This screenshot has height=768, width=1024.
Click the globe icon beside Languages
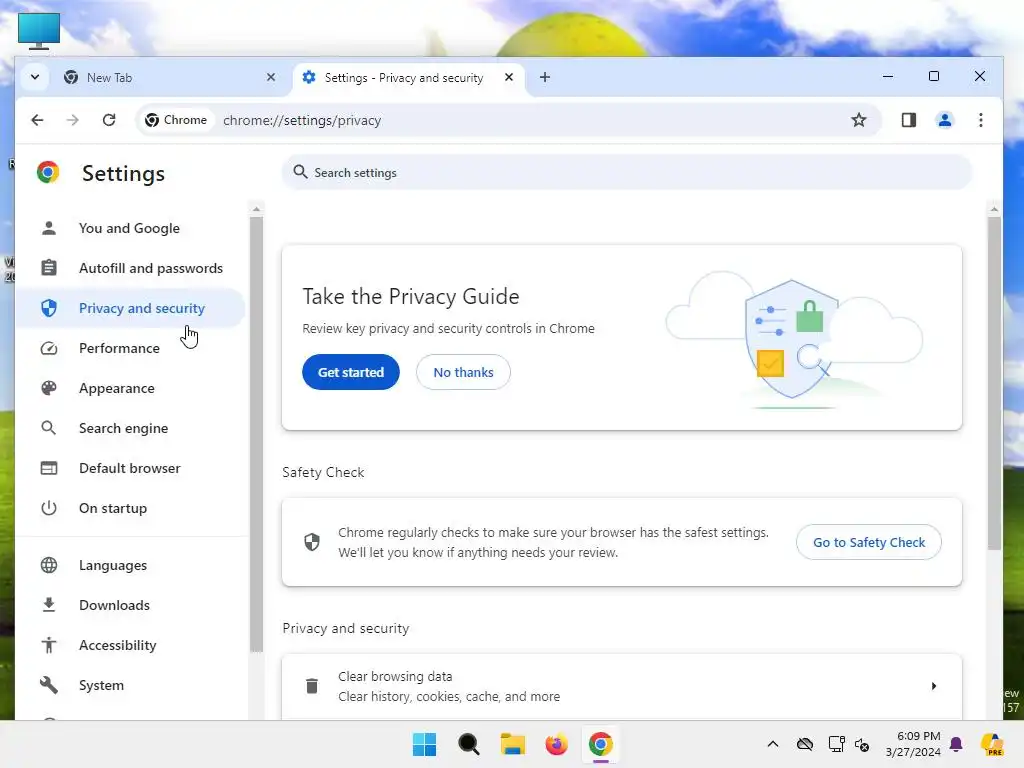pos(49,565)
